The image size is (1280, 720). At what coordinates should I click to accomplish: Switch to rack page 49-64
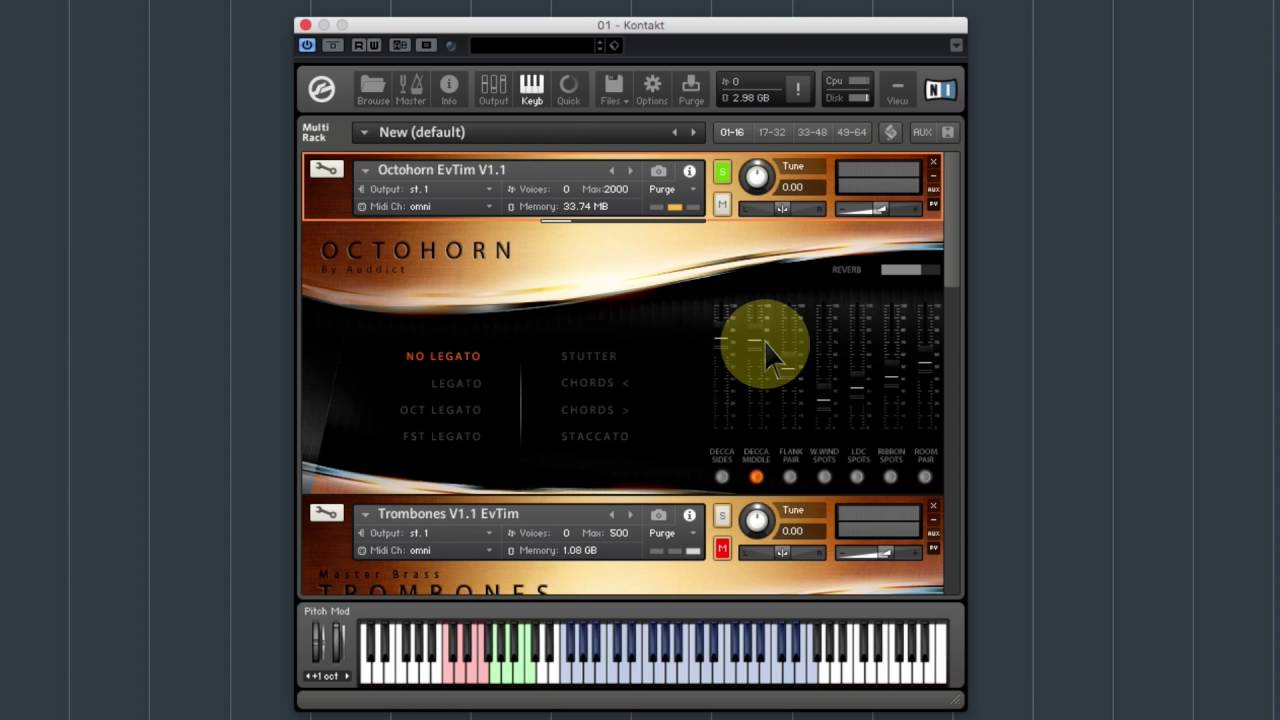coord(852,132)
